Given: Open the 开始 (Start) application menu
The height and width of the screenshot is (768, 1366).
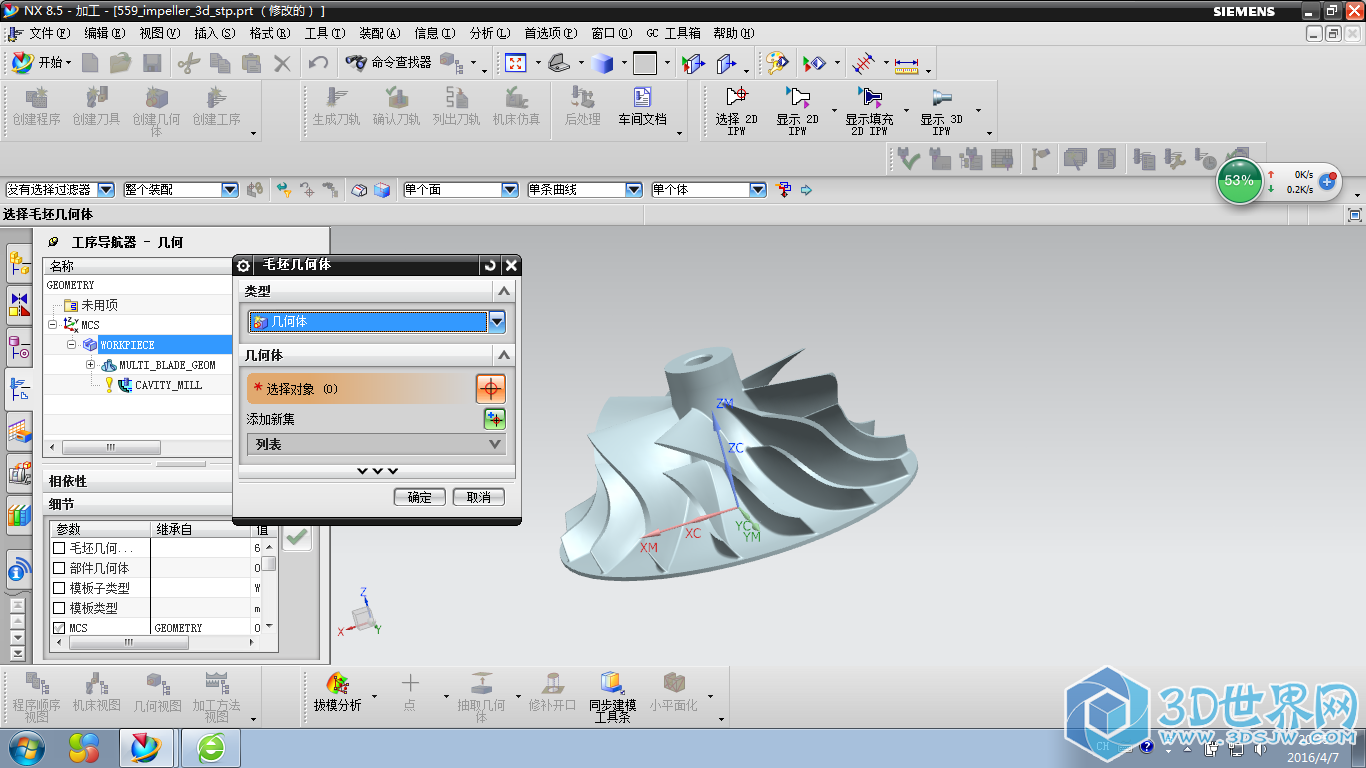Looking at the screenshot, I should (40, 63).
